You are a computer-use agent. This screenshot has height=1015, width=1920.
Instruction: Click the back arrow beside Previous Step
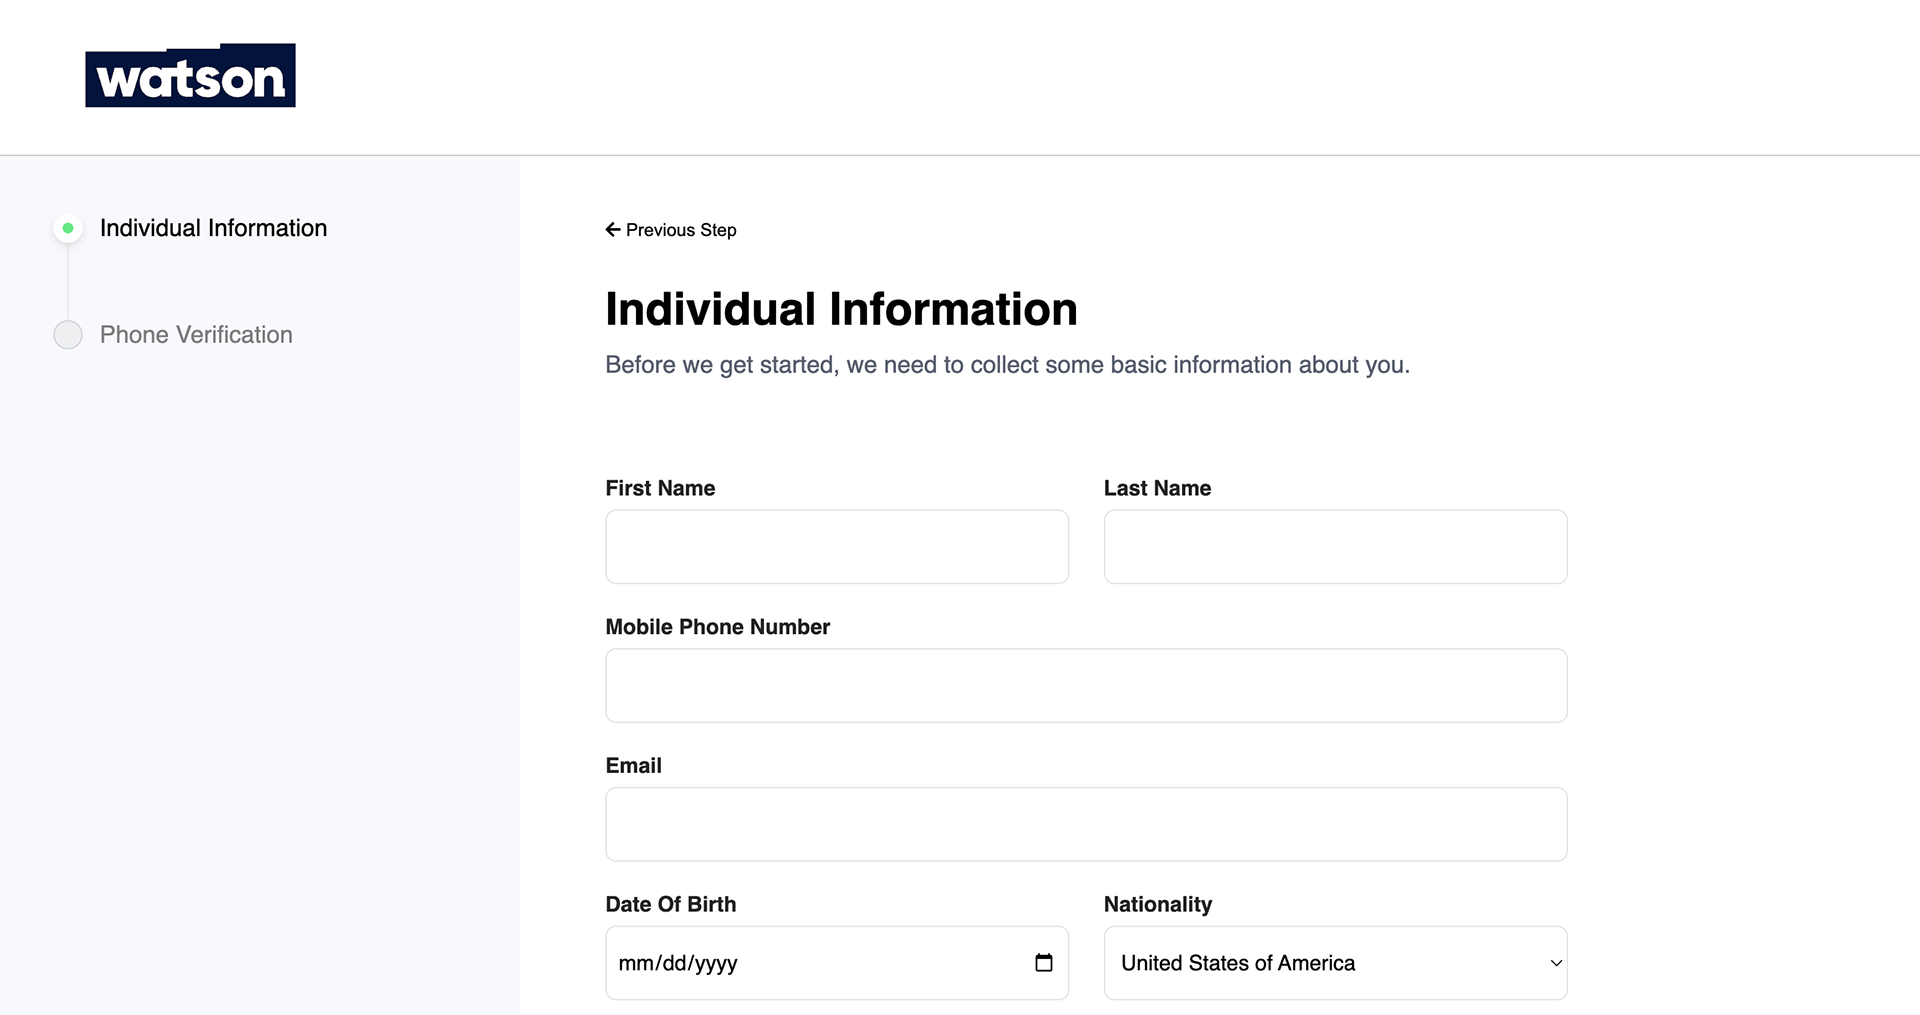coord(613,230)
